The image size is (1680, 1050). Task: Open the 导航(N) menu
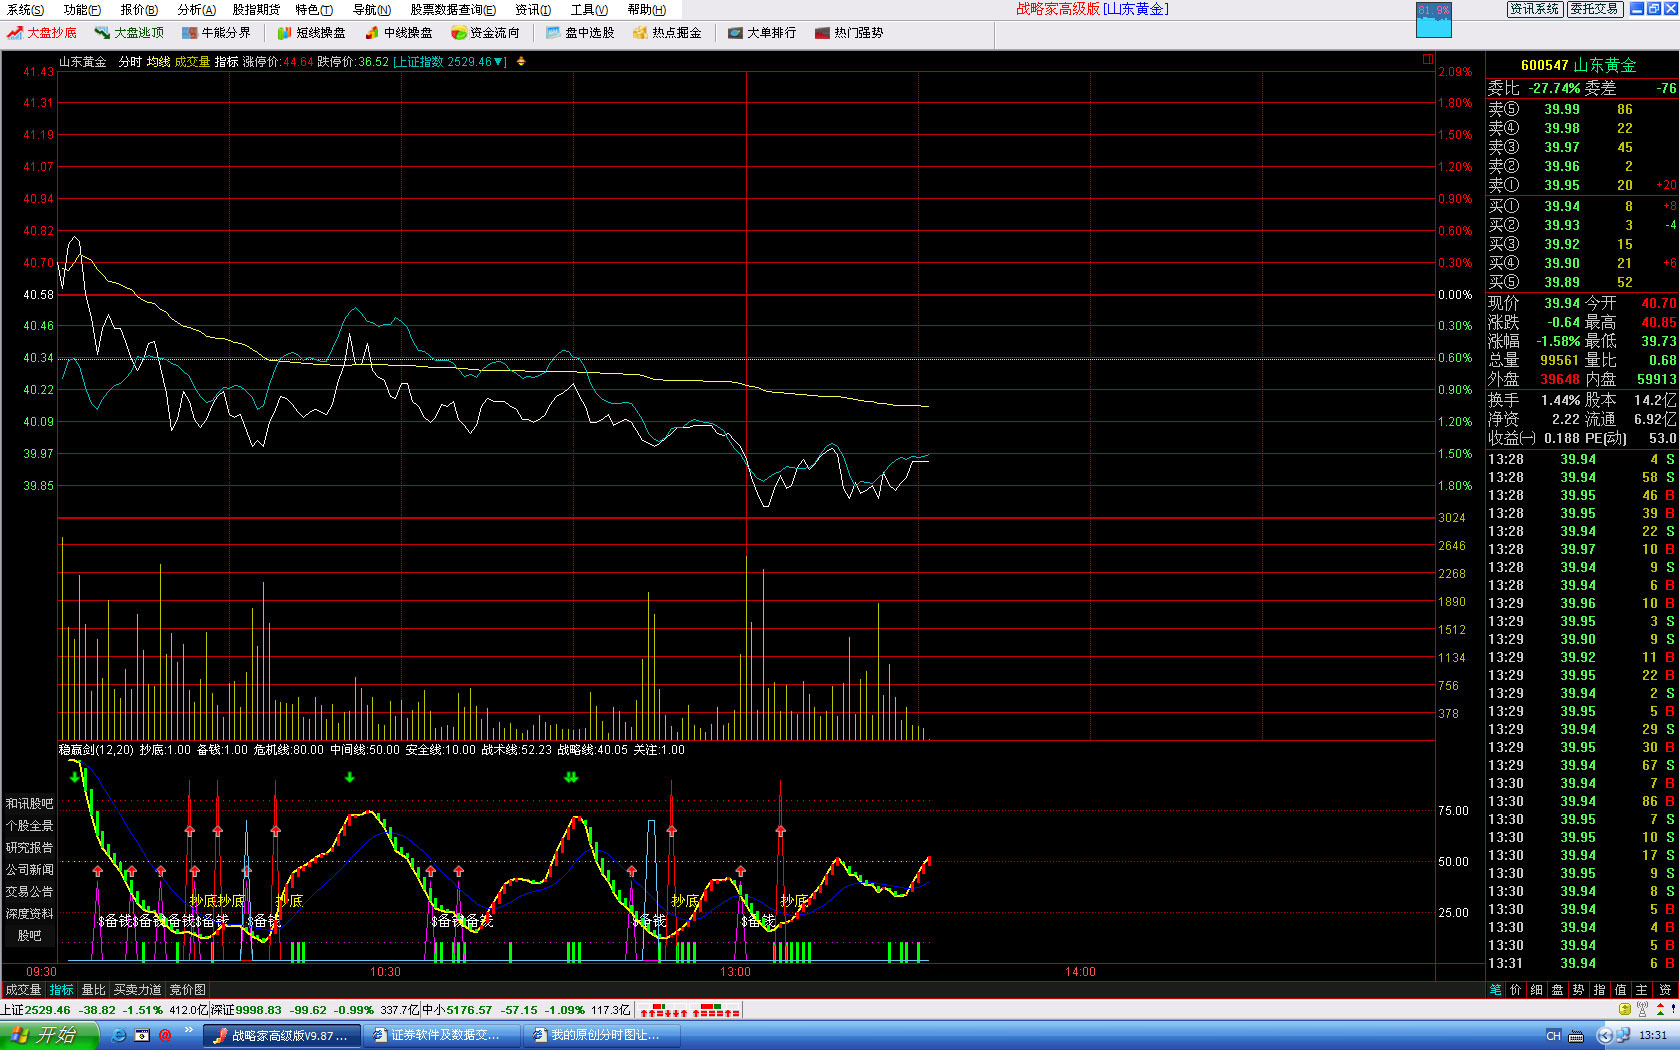372,10
